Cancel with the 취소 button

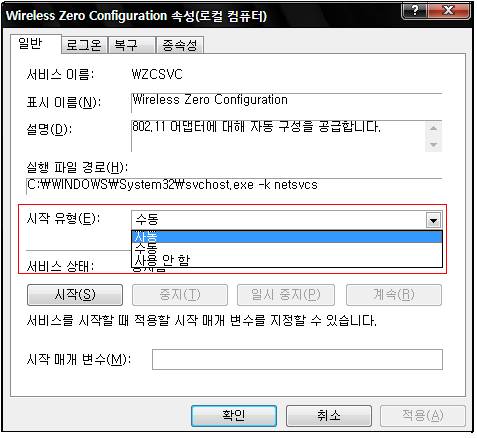329,416
